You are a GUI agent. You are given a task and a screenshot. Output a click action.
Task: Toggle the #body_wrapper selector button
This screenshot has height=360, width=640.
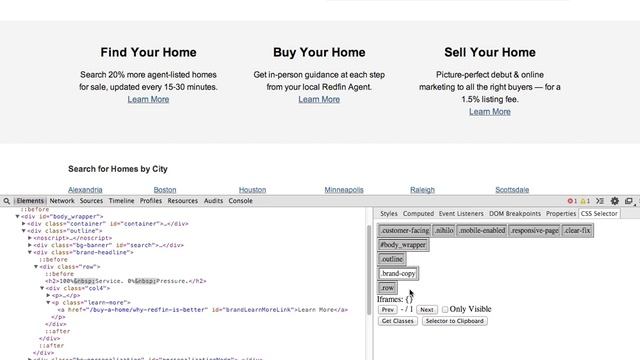[403, 245]
